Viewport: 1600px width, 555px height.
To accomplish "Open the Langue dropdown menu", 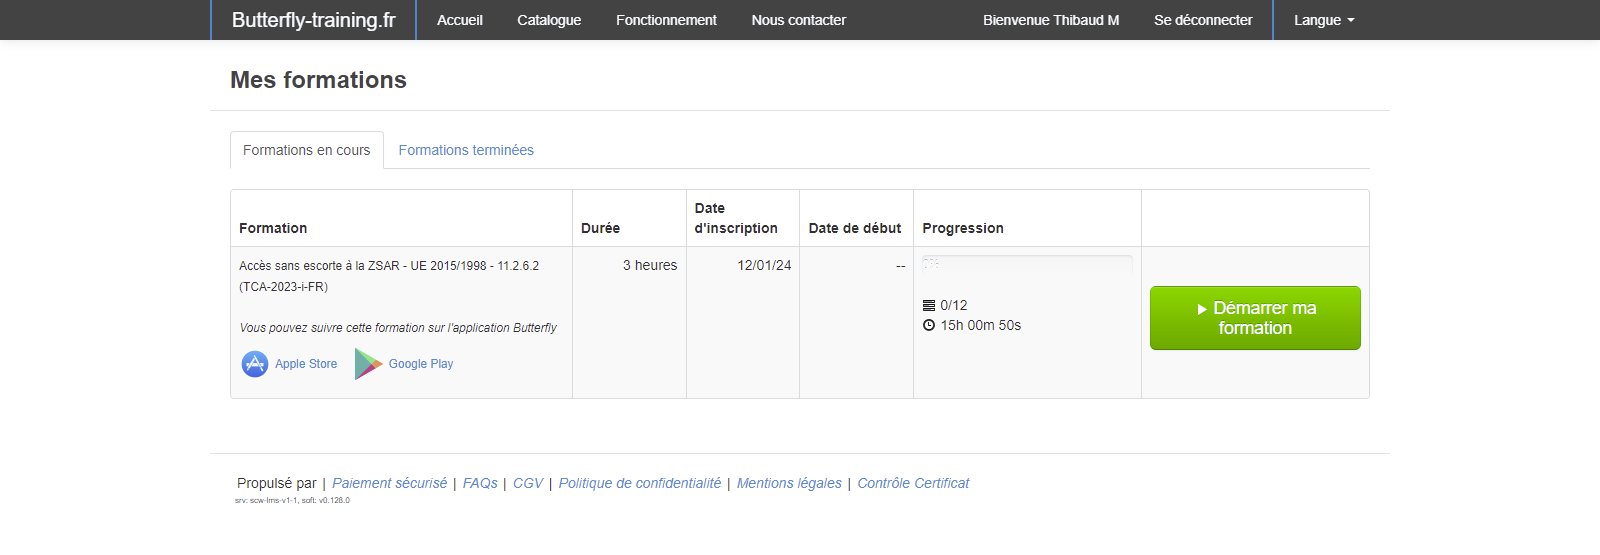I will [1323, 20].
